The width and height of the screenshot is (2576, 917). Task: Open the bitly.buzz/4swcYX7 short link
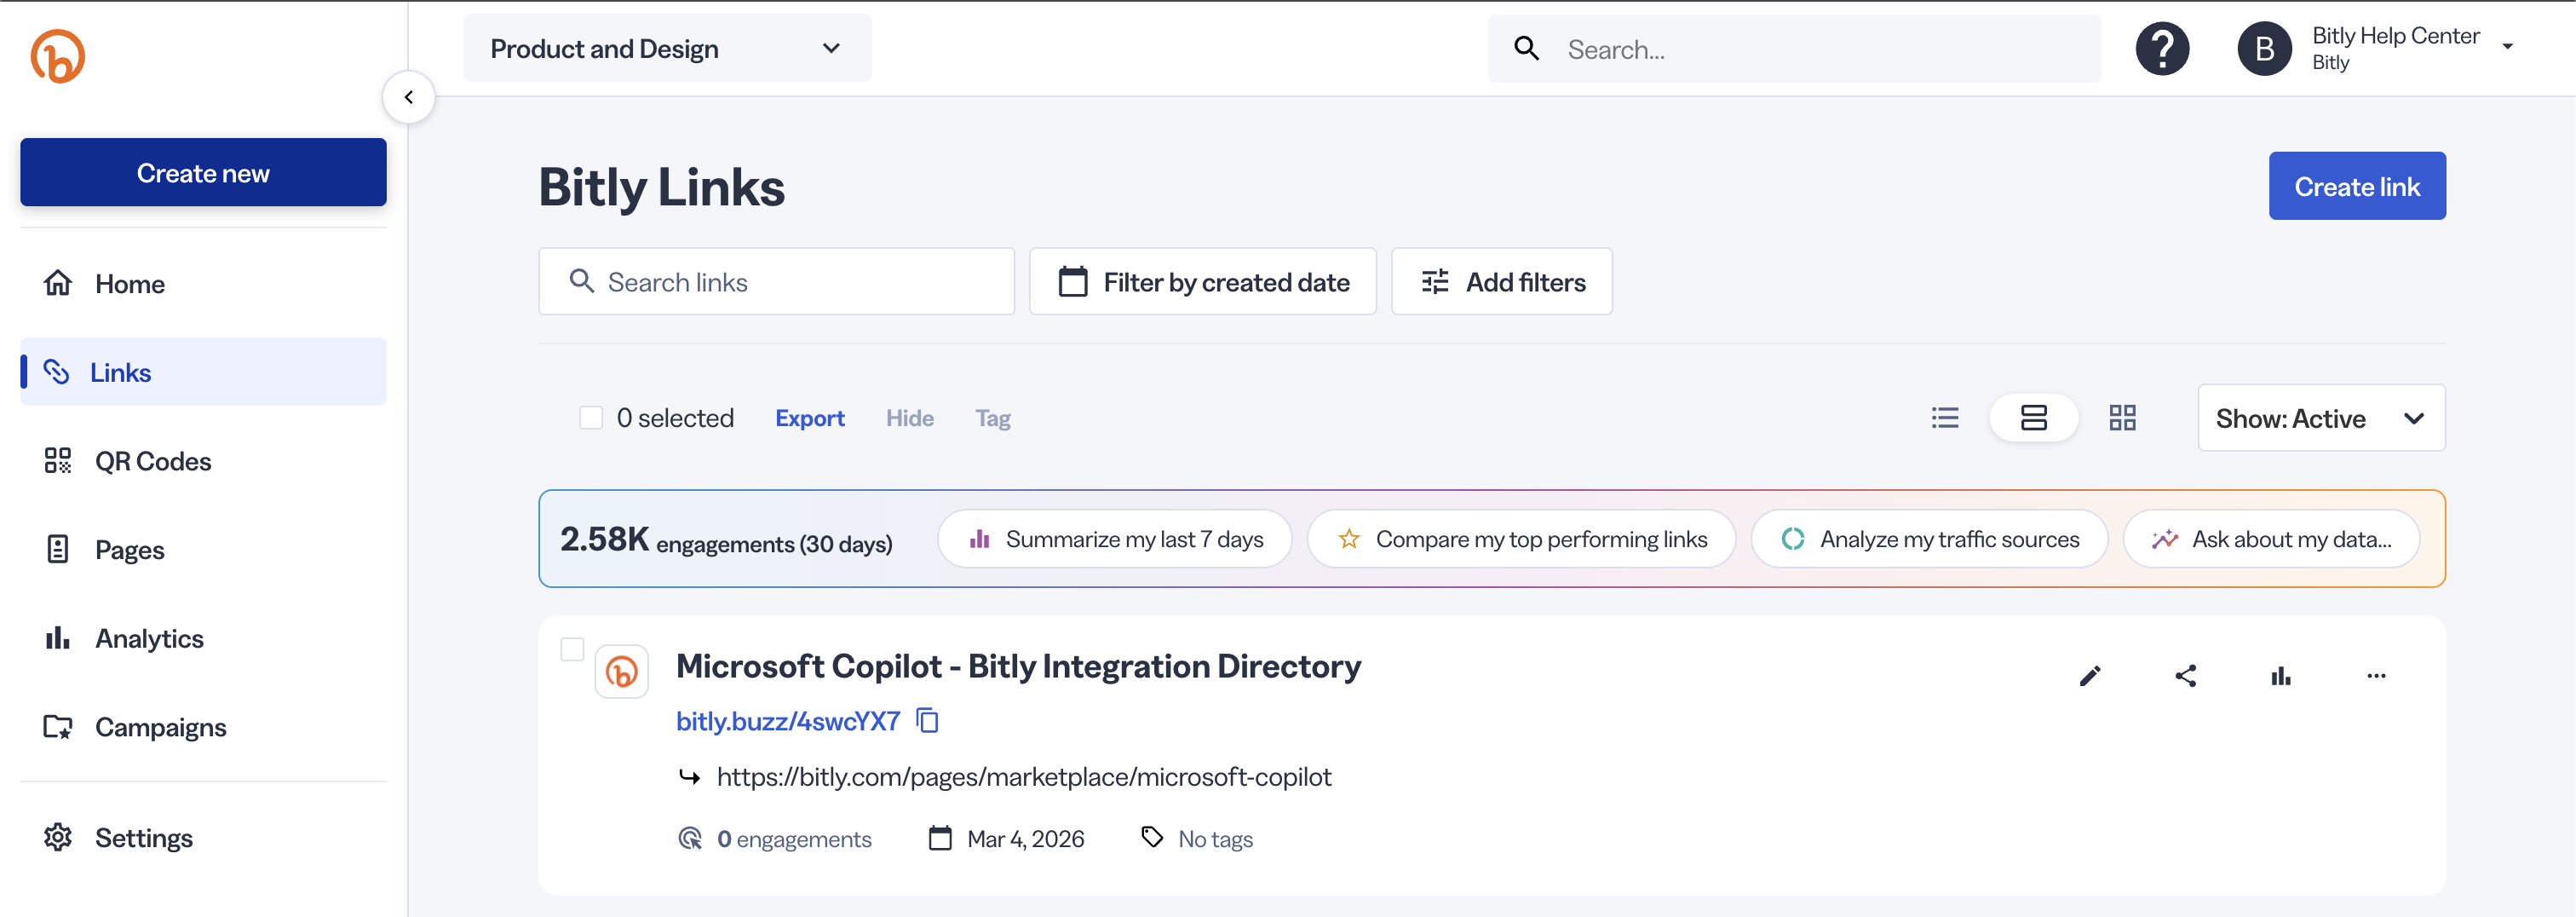click(x=788, y=721)
